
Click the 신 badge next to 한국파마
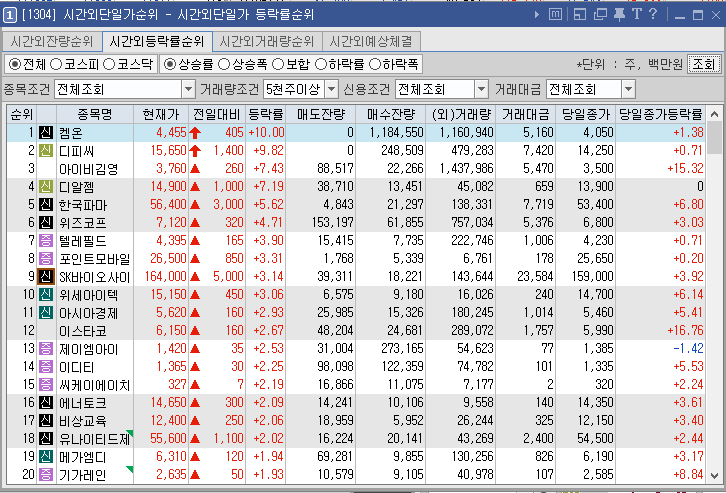pos(46,205)
